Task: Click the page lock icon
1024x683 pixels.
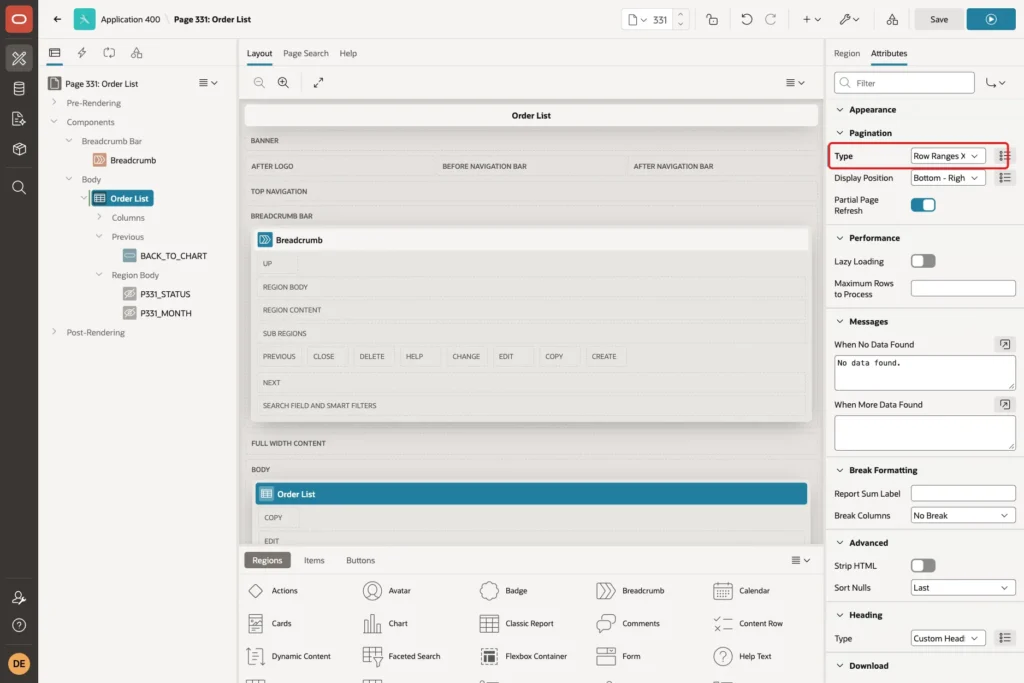Action: (x=712, y=20)
